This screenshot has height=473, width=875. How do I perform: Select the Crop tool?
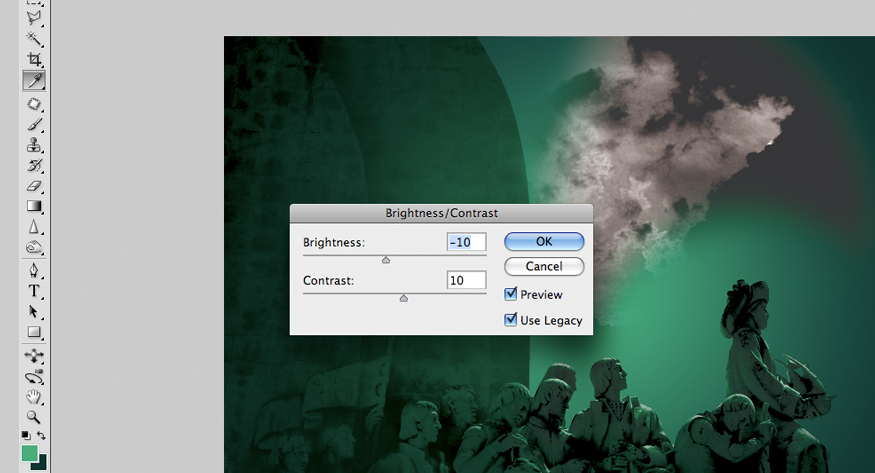(x=33, y=59)
